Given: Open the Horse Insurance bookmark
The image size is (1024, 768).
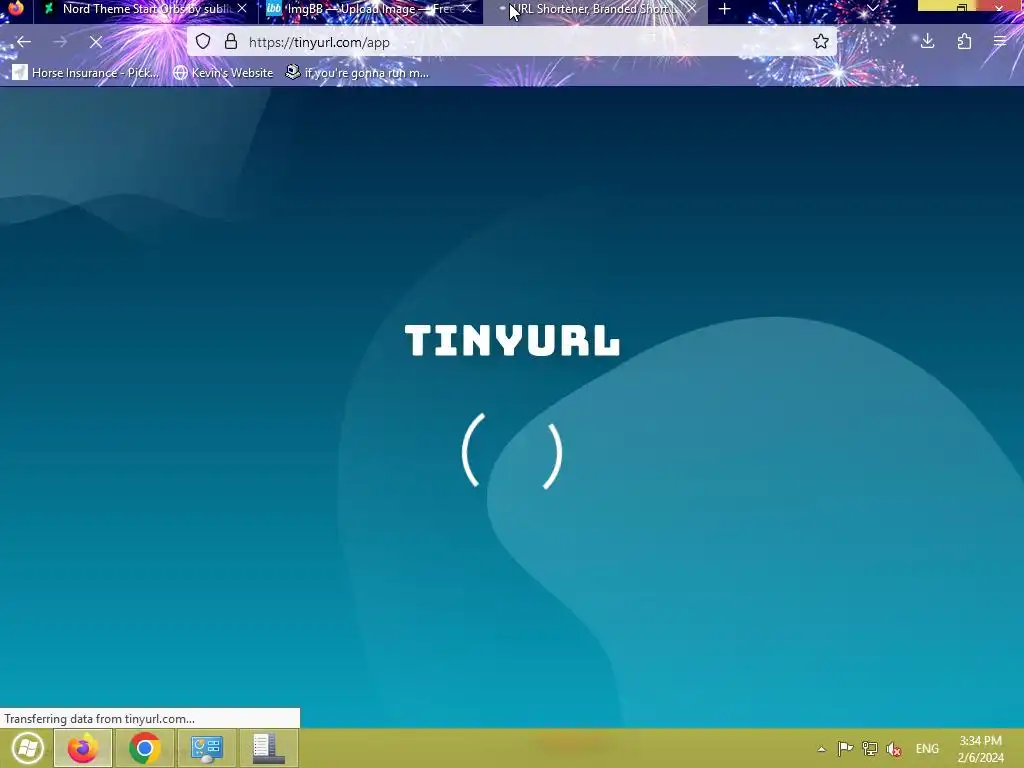Looking at the screenshot, I should [86, 72].
